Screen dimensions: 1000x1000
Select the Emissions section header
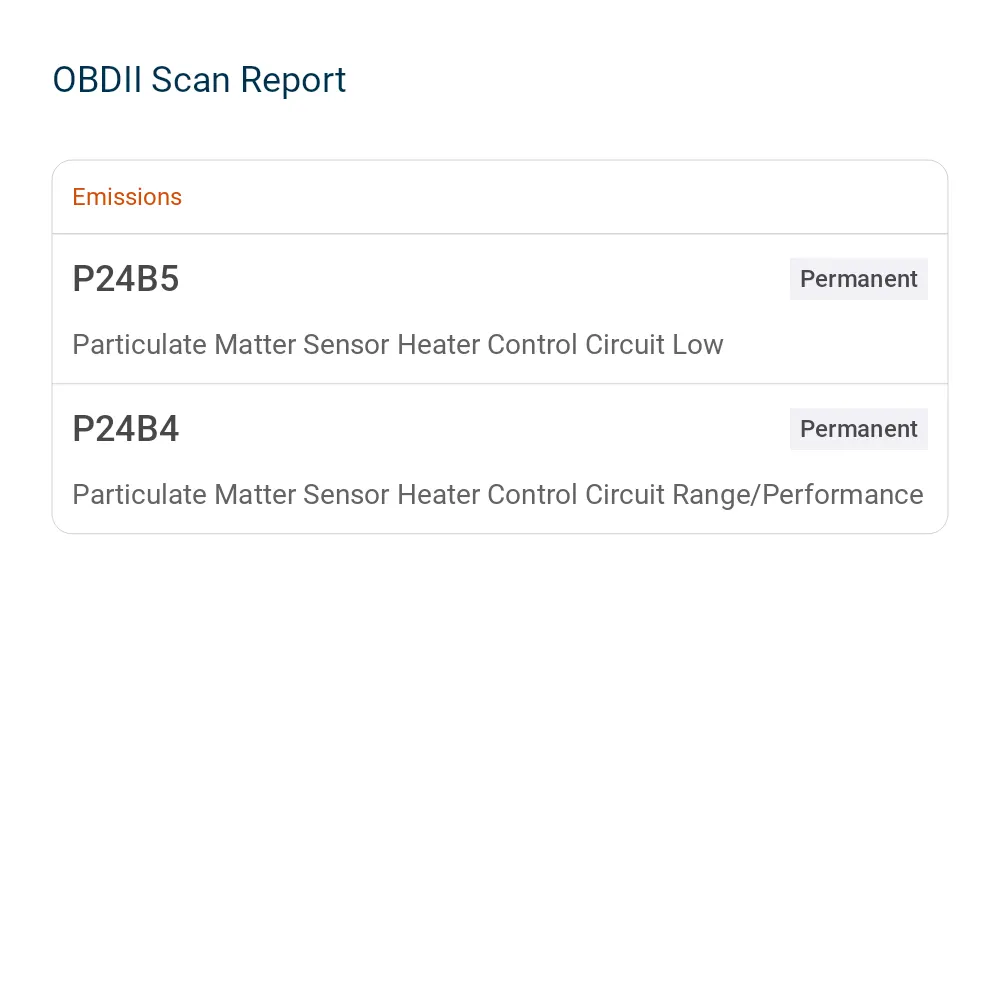point(127,197)
